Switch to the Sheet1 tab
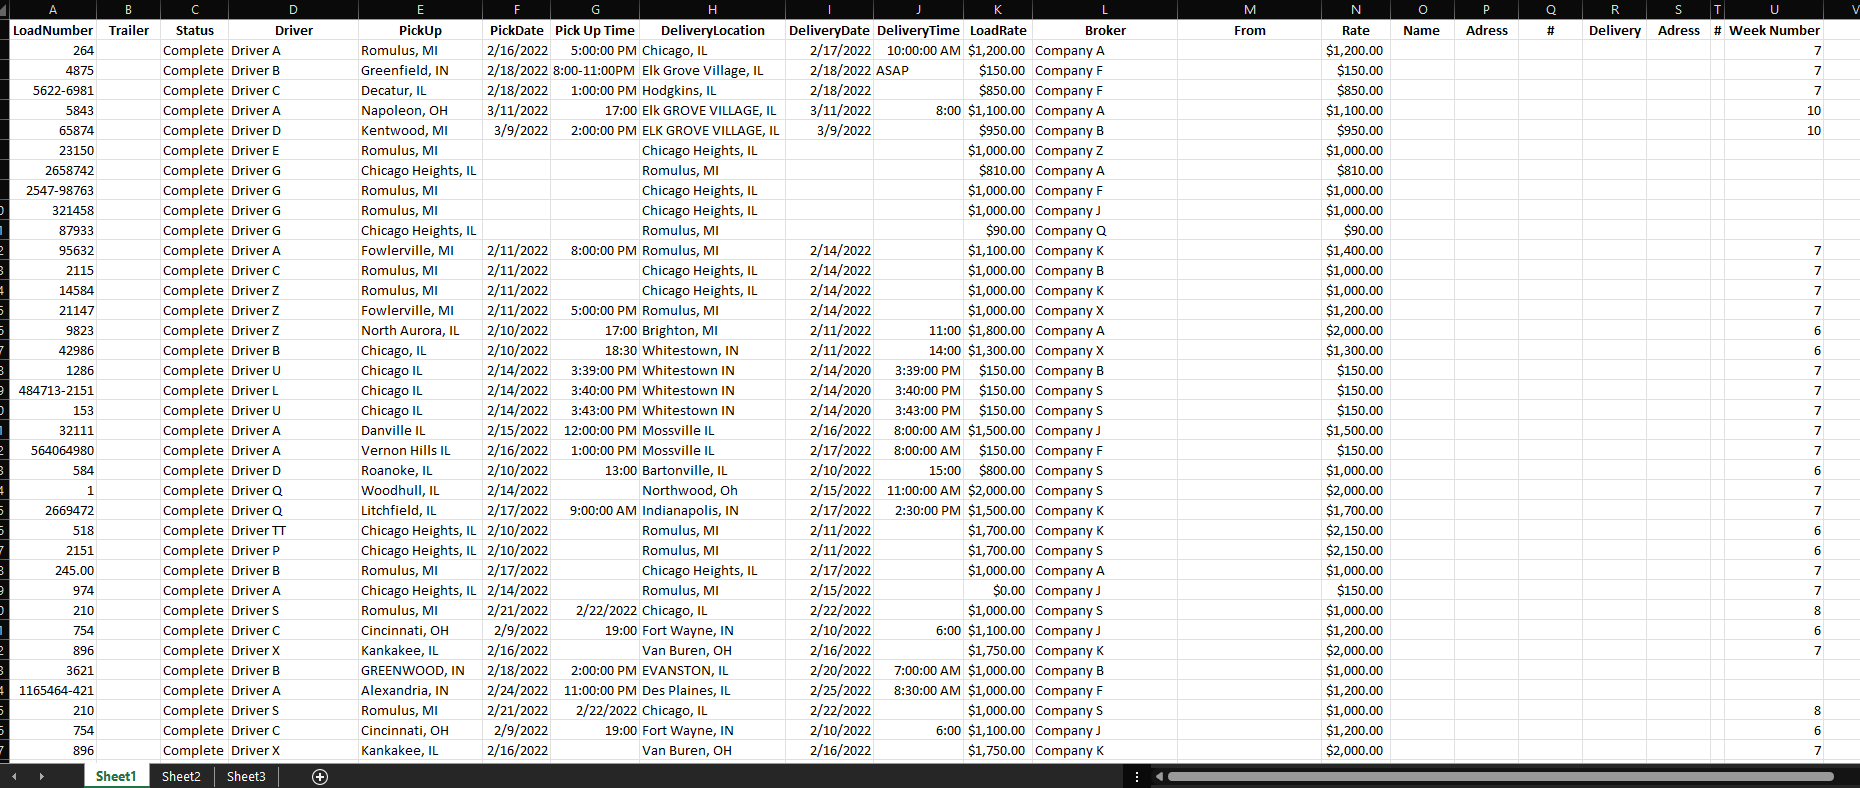The image size is (1860, 788). 116,777
